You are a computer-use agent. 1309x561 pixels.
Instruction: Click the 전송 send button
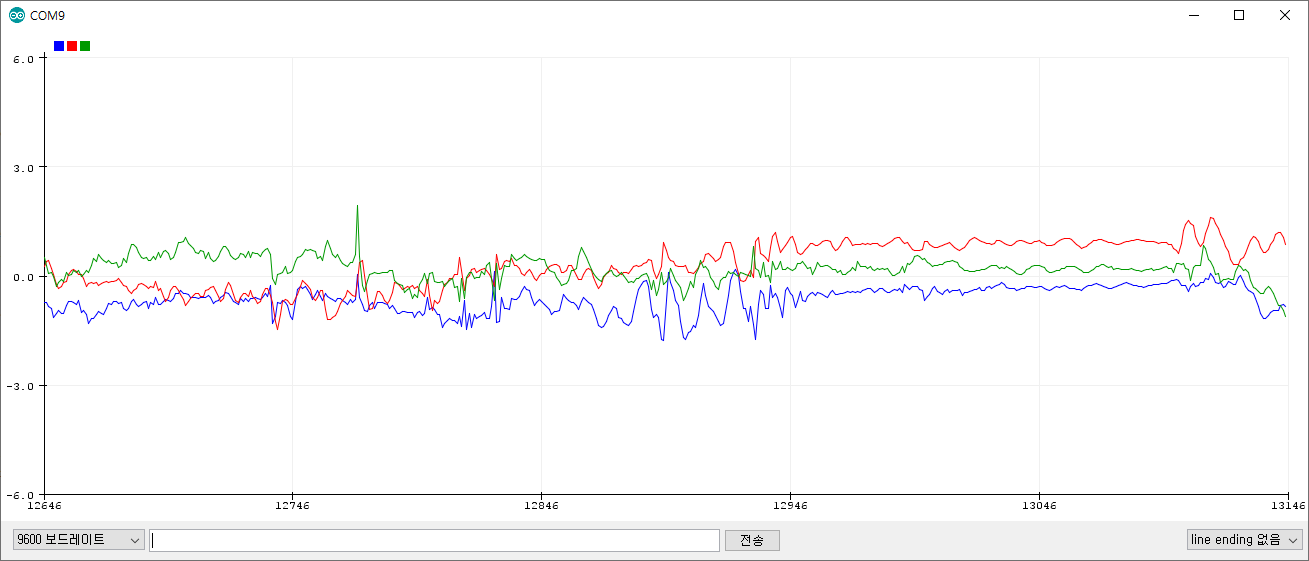[x=752, y=540]
